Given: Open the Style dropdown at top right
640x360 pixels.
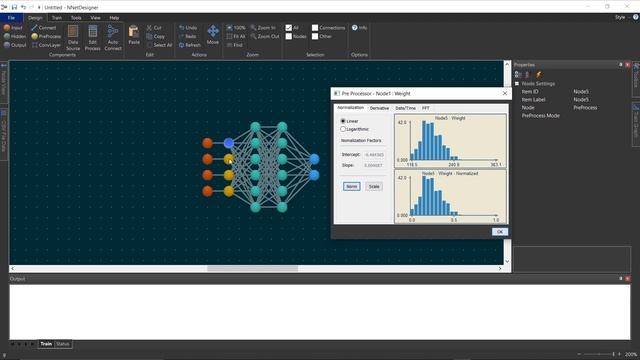Looking at the screenshot, I should click(x=622, y=17).
